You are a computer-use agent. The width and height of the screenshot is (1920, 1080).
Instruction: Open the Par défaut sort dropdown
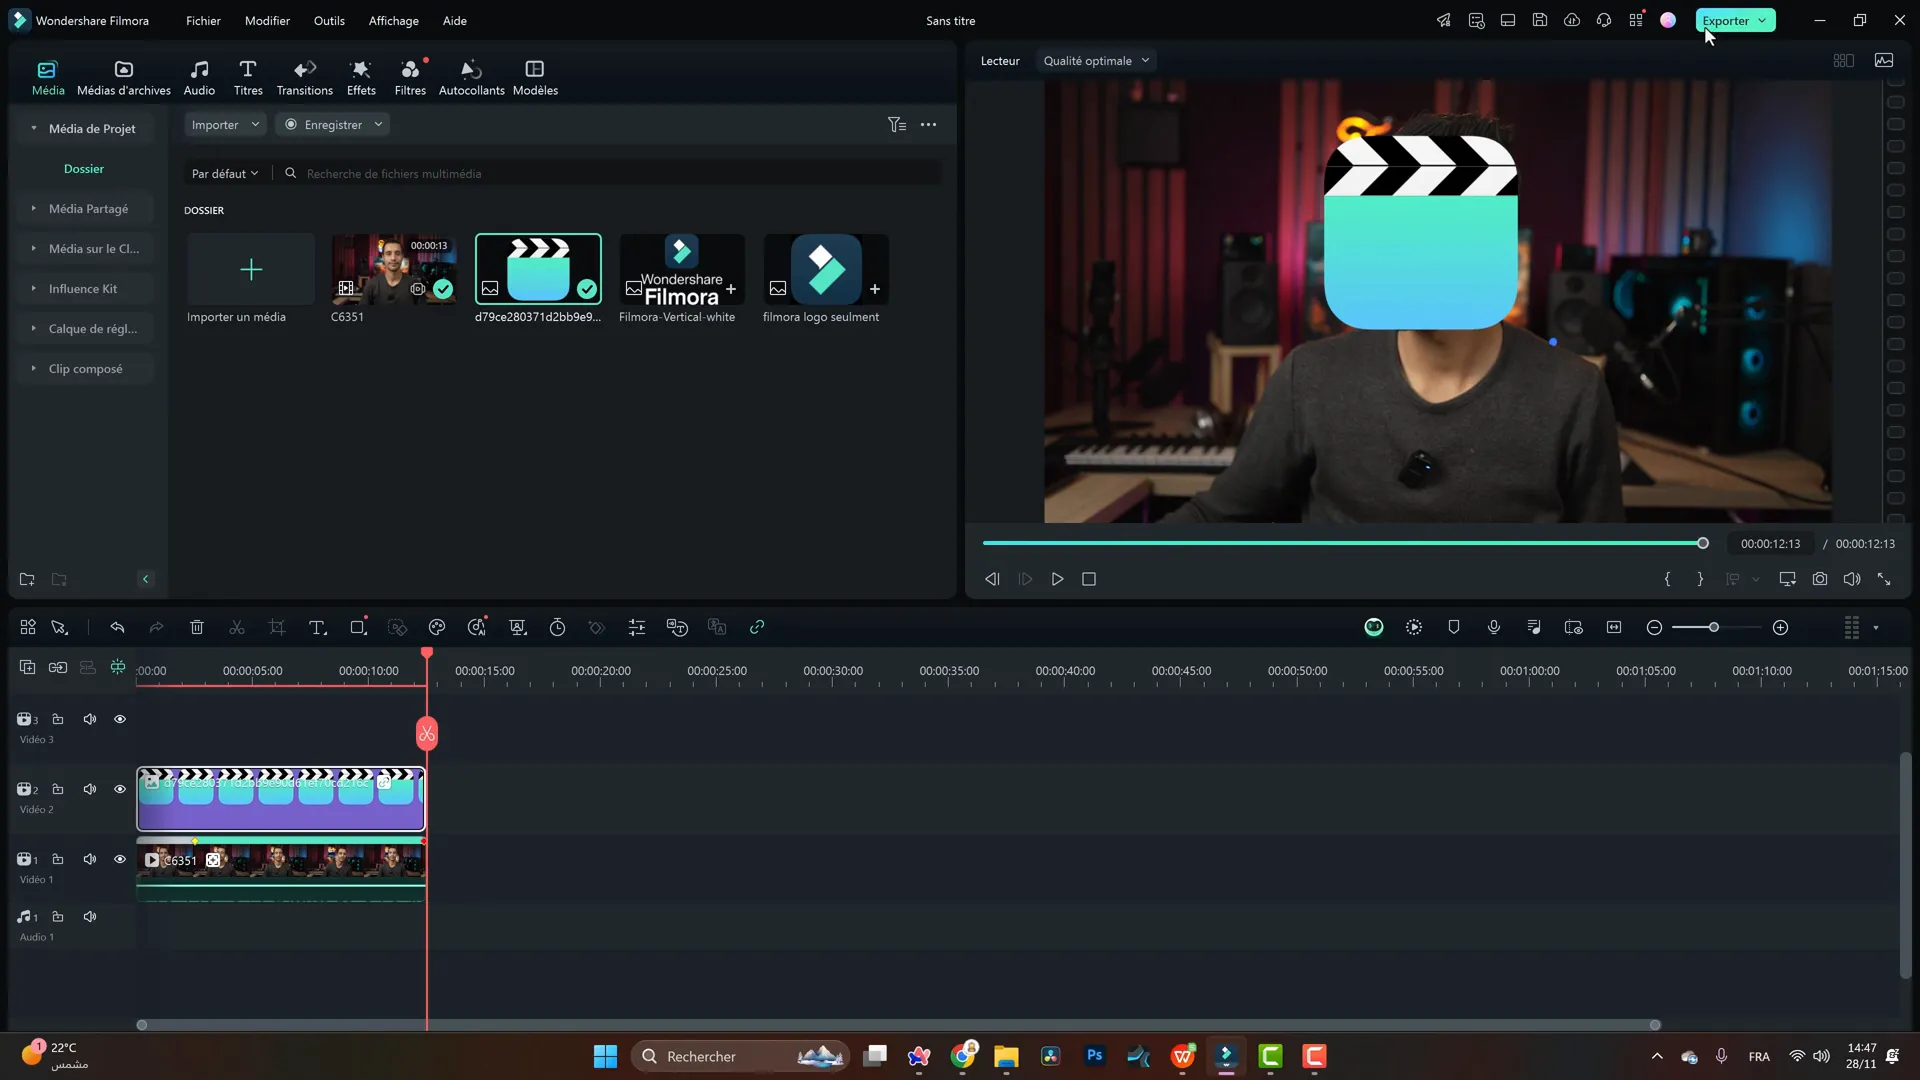click(x=225, y=173)
